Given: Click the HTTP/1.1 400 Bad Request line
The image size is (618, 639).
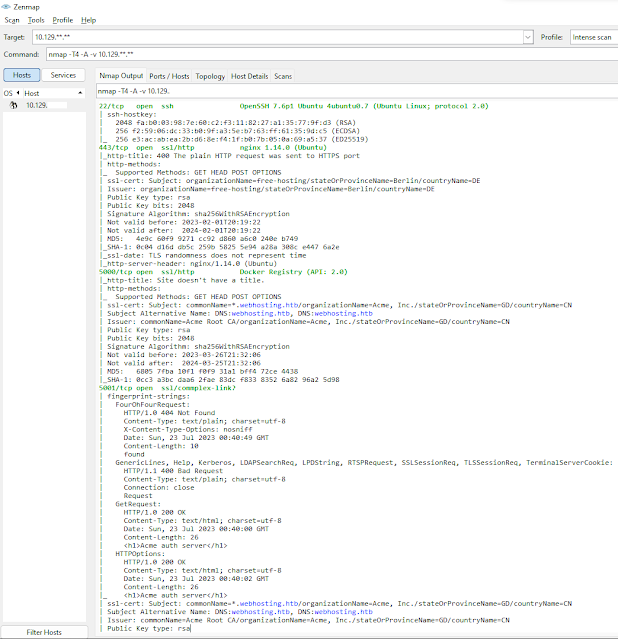Looking at the screenshot, I should coord(173,471).
